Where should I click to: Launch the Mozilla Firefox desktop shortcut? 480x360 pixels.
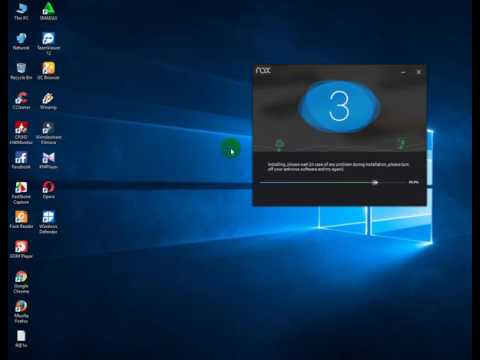pos(21,312)
